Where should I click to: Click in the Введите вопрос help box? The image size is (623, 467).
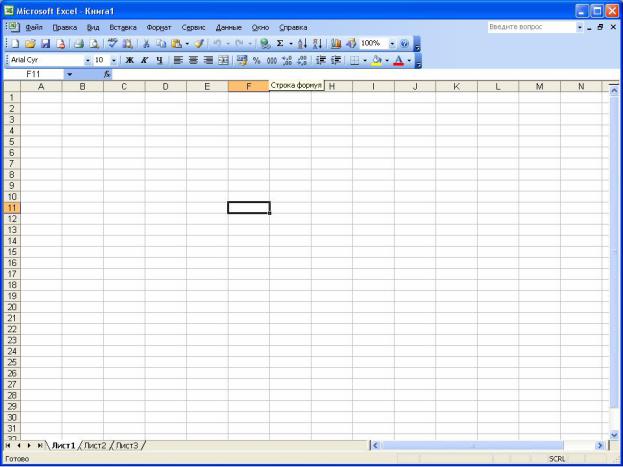tap(531, 27)
